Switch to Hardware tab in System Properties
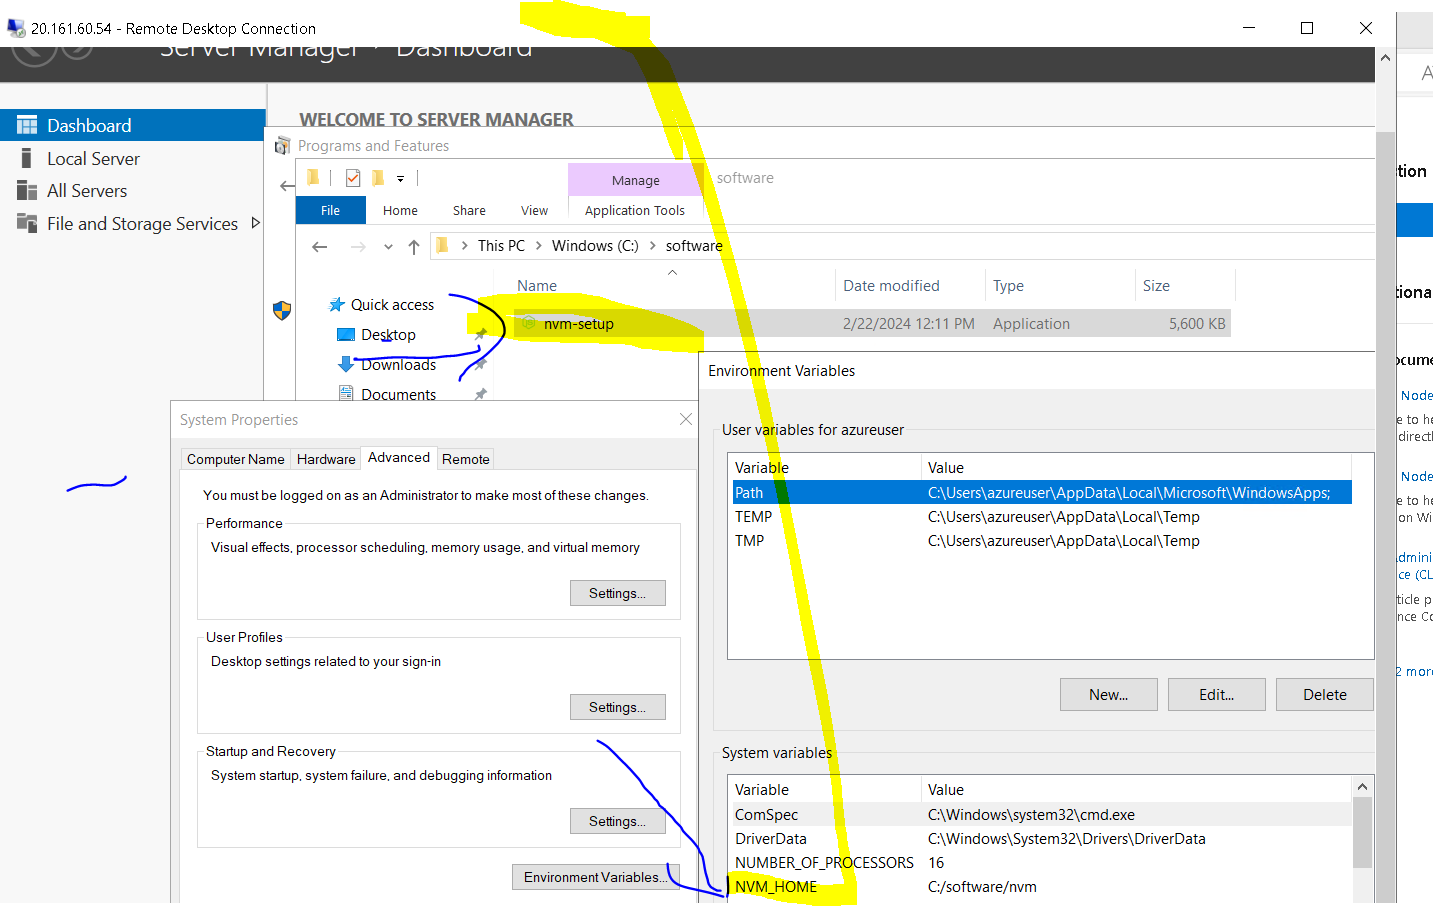This screenshot has width=1433, height=907. 326,459
